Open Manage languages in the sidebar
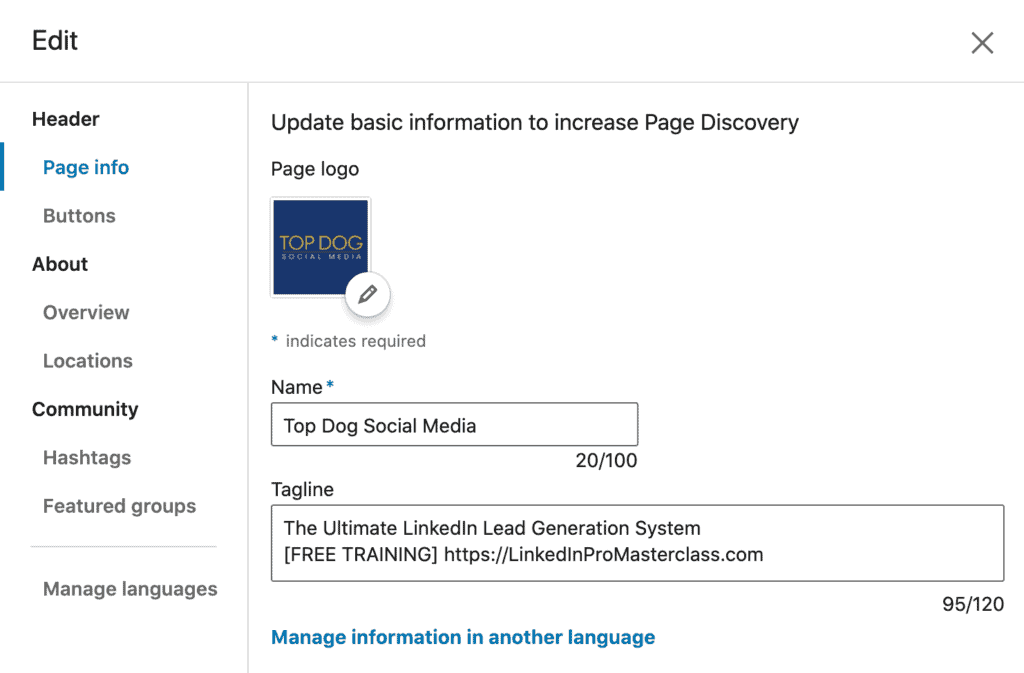 (x=130, y=589)
